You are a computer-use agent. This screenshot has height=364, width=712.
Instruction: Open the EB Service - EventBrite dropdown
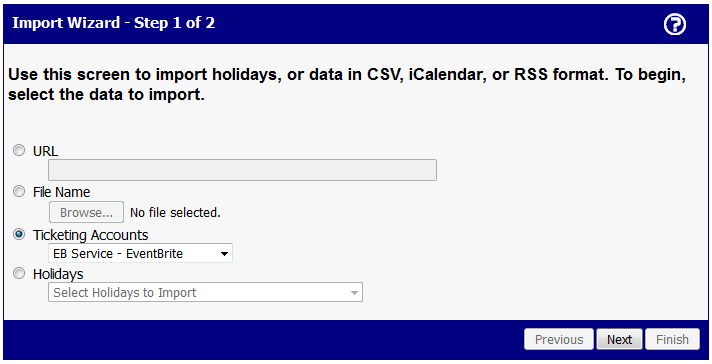click(140, 253)
